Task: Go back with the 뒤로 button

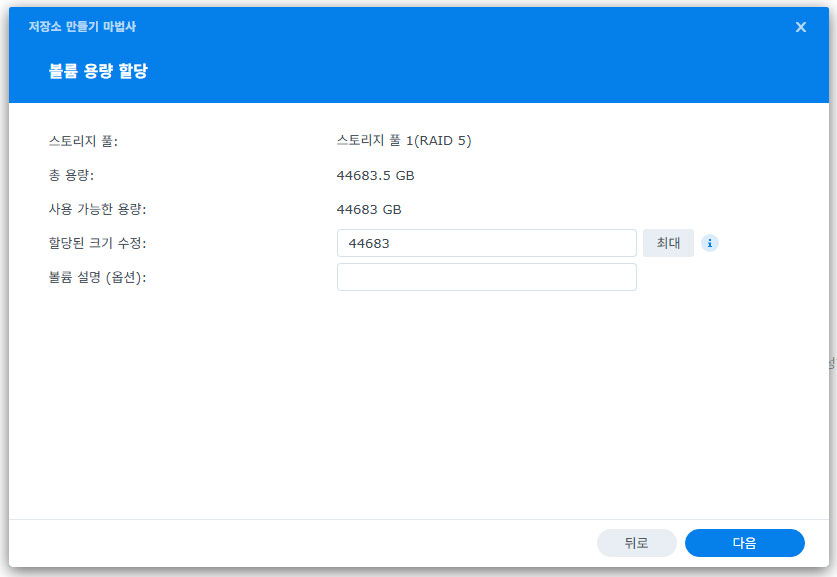Action: 636,542
